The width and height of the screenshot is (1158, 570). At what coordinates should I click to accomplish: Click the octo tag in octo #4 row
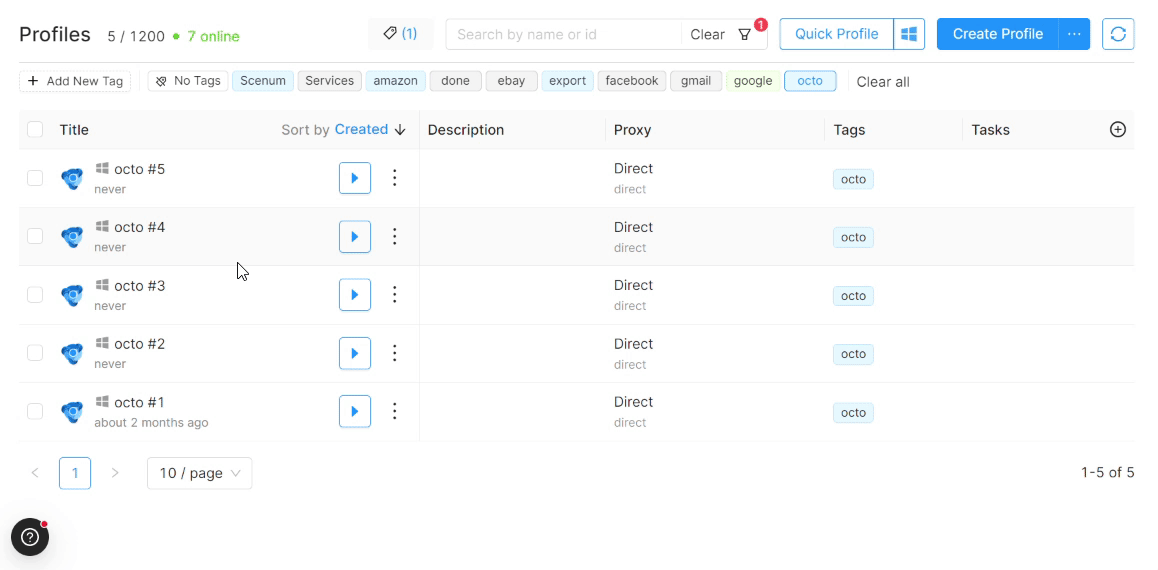(x=853, y=238)
